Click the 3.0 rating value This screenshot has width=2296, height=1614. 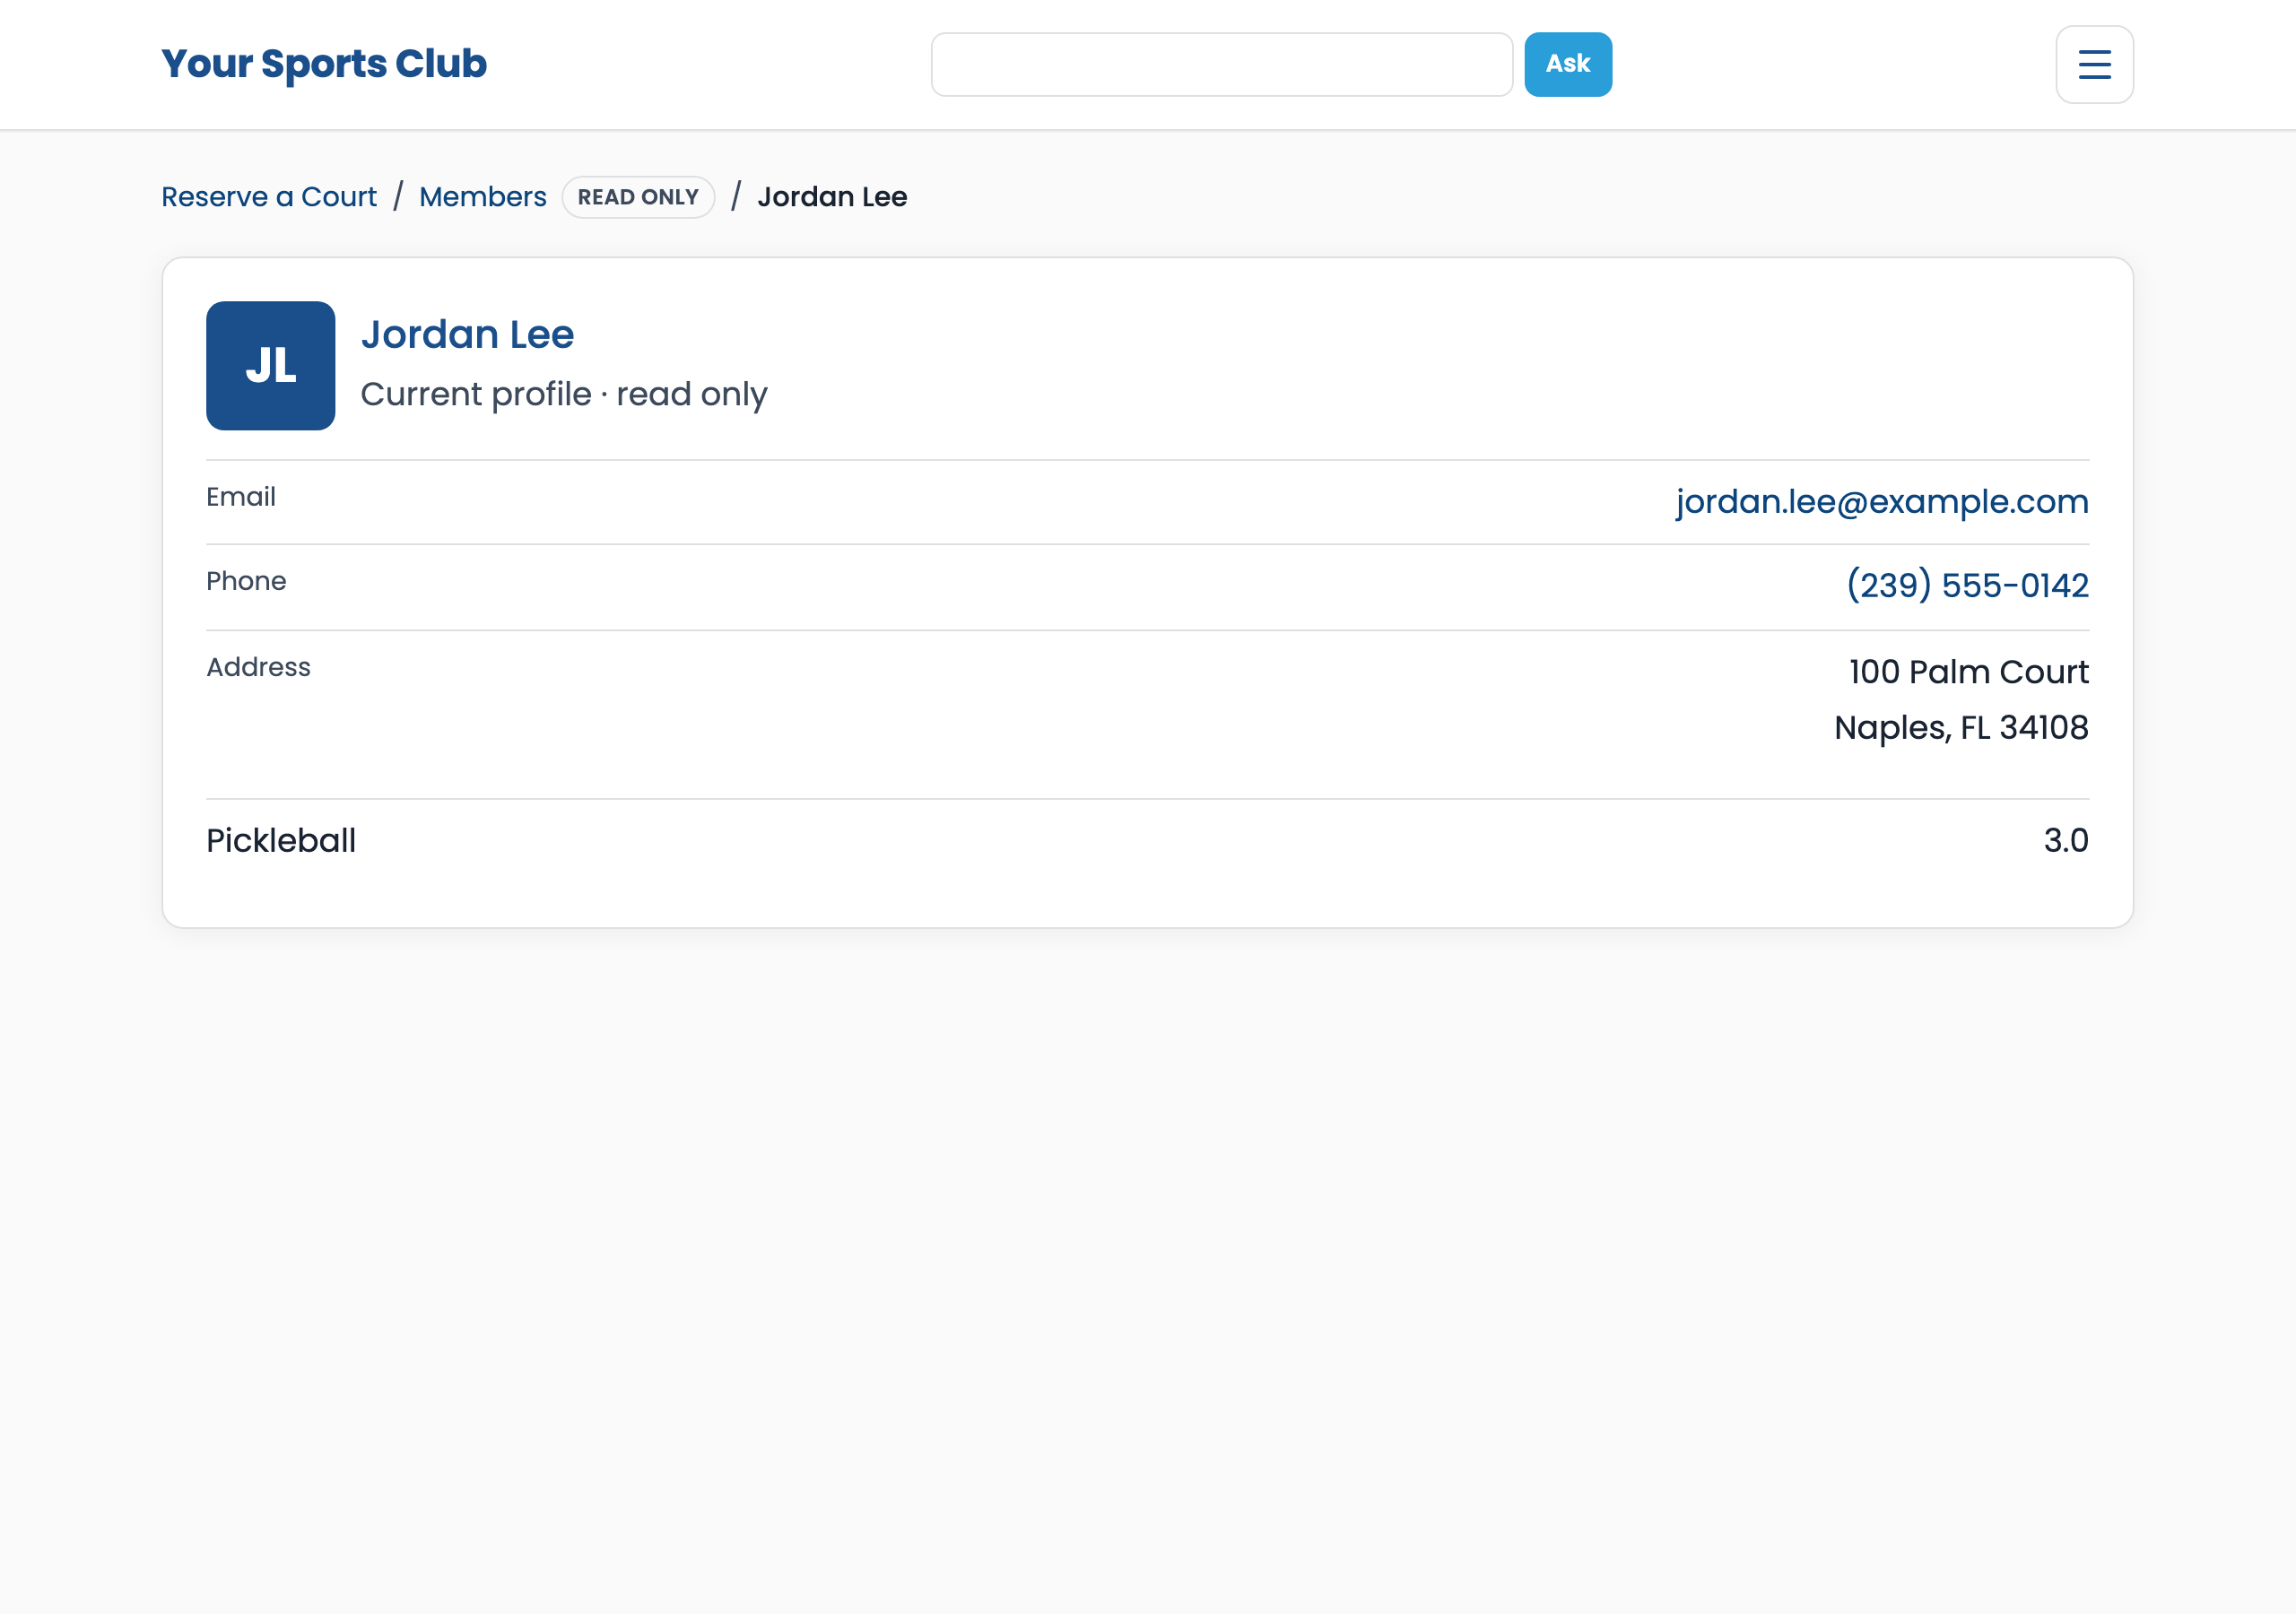[x=2066, y=841]
